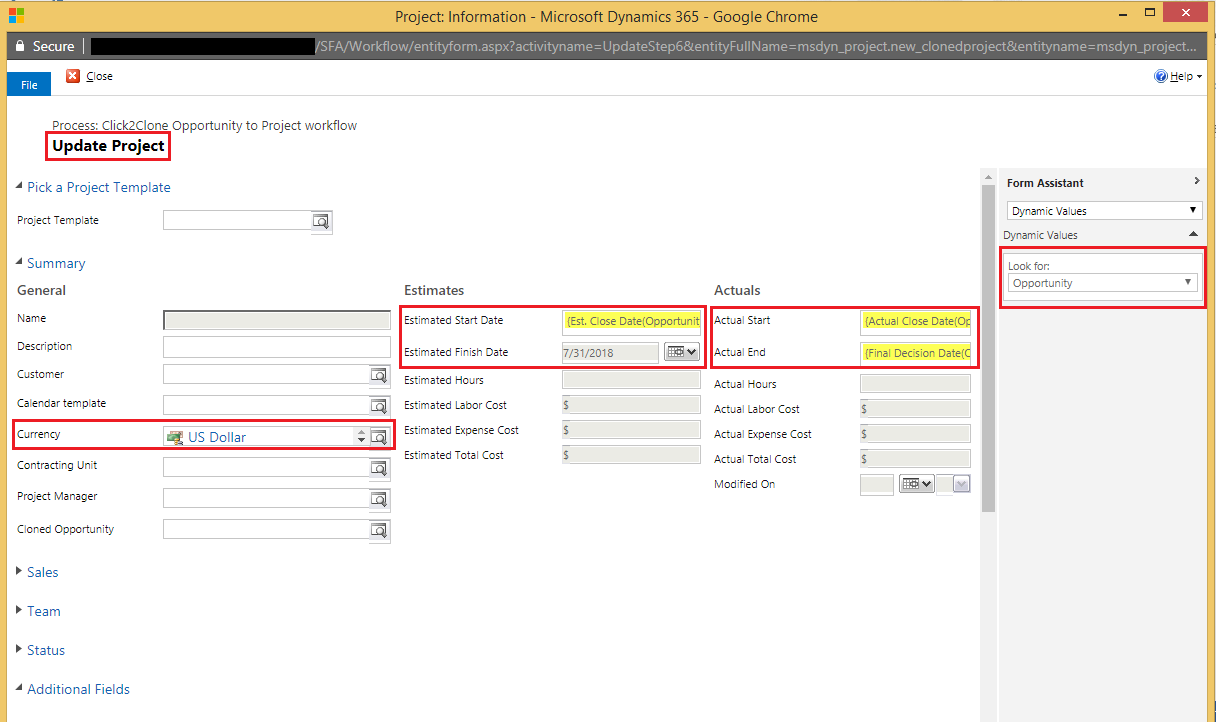Viewport: 1216px width, 722px height.
Task: Click the Secure padlock icon in the address bar
Action: coord(19,46)
